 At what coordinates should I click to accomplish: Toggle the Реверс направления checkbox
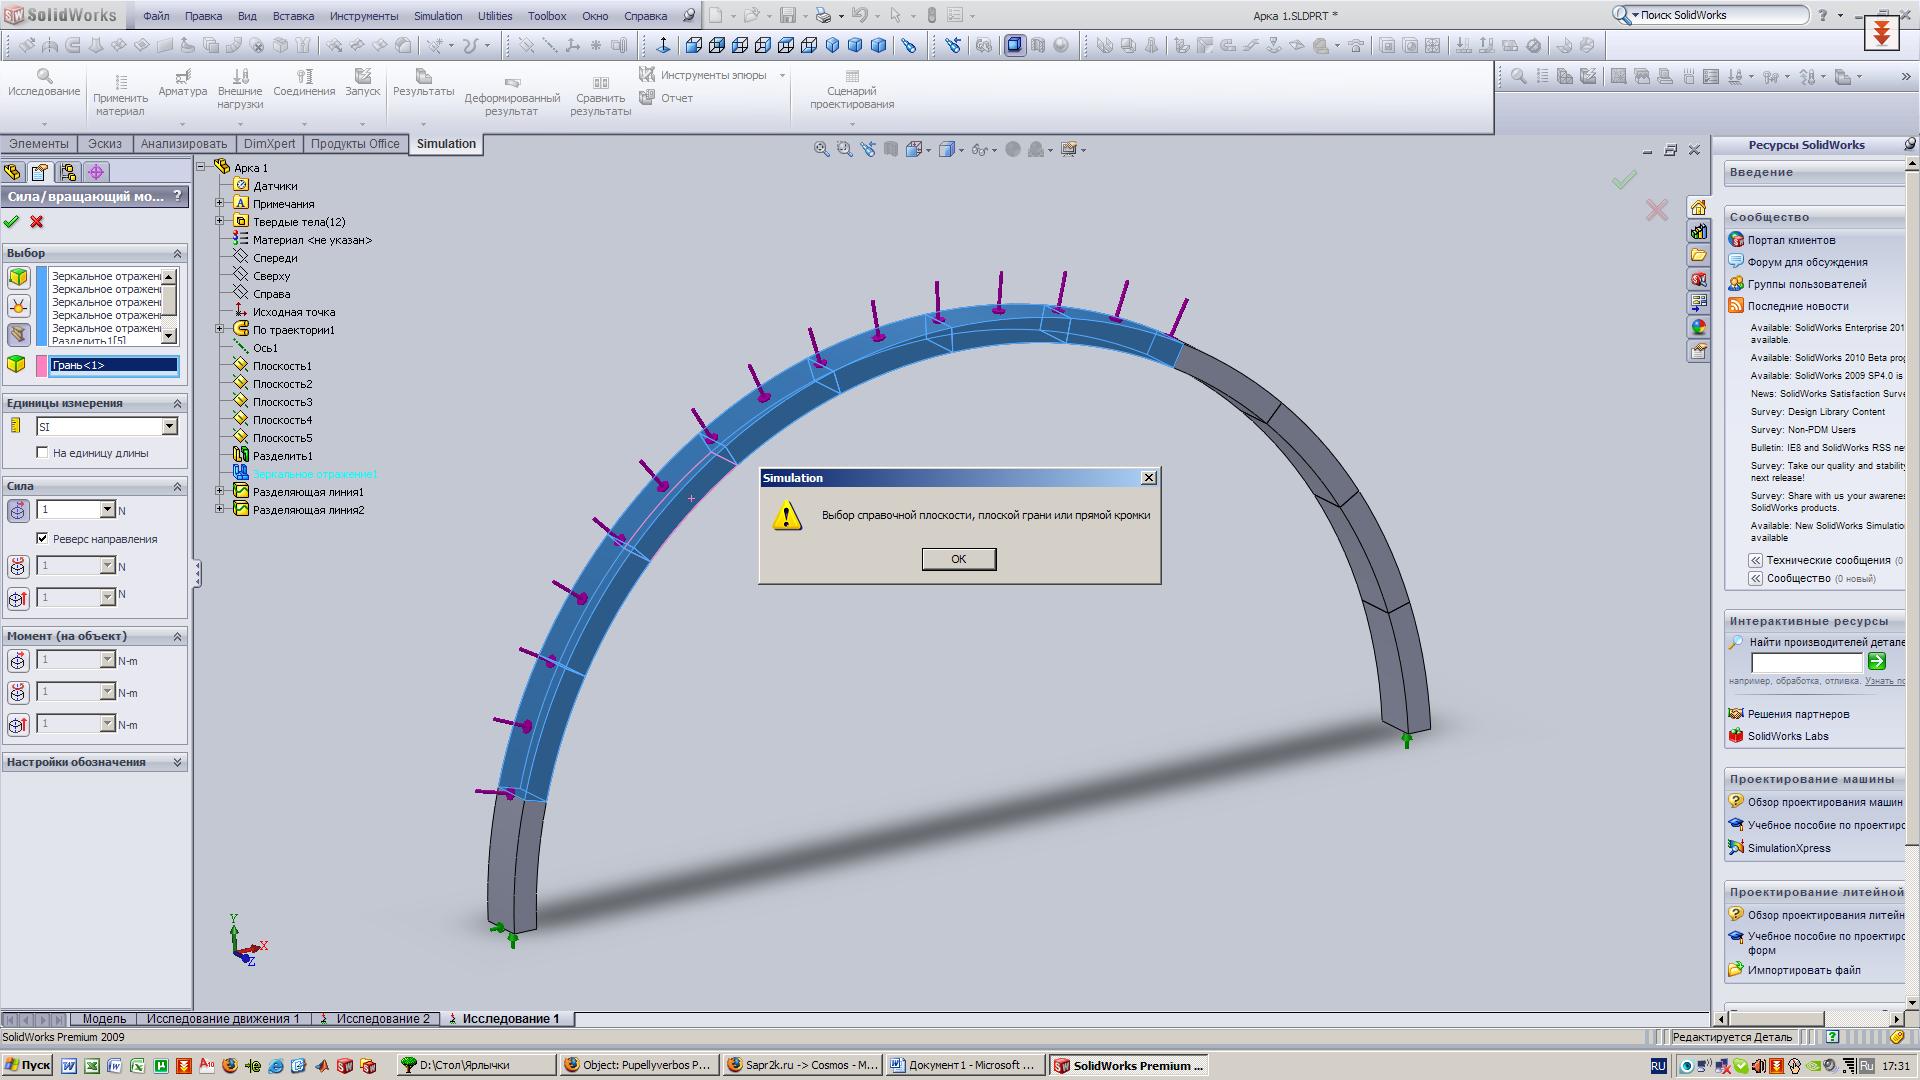(x=42, y=538)
